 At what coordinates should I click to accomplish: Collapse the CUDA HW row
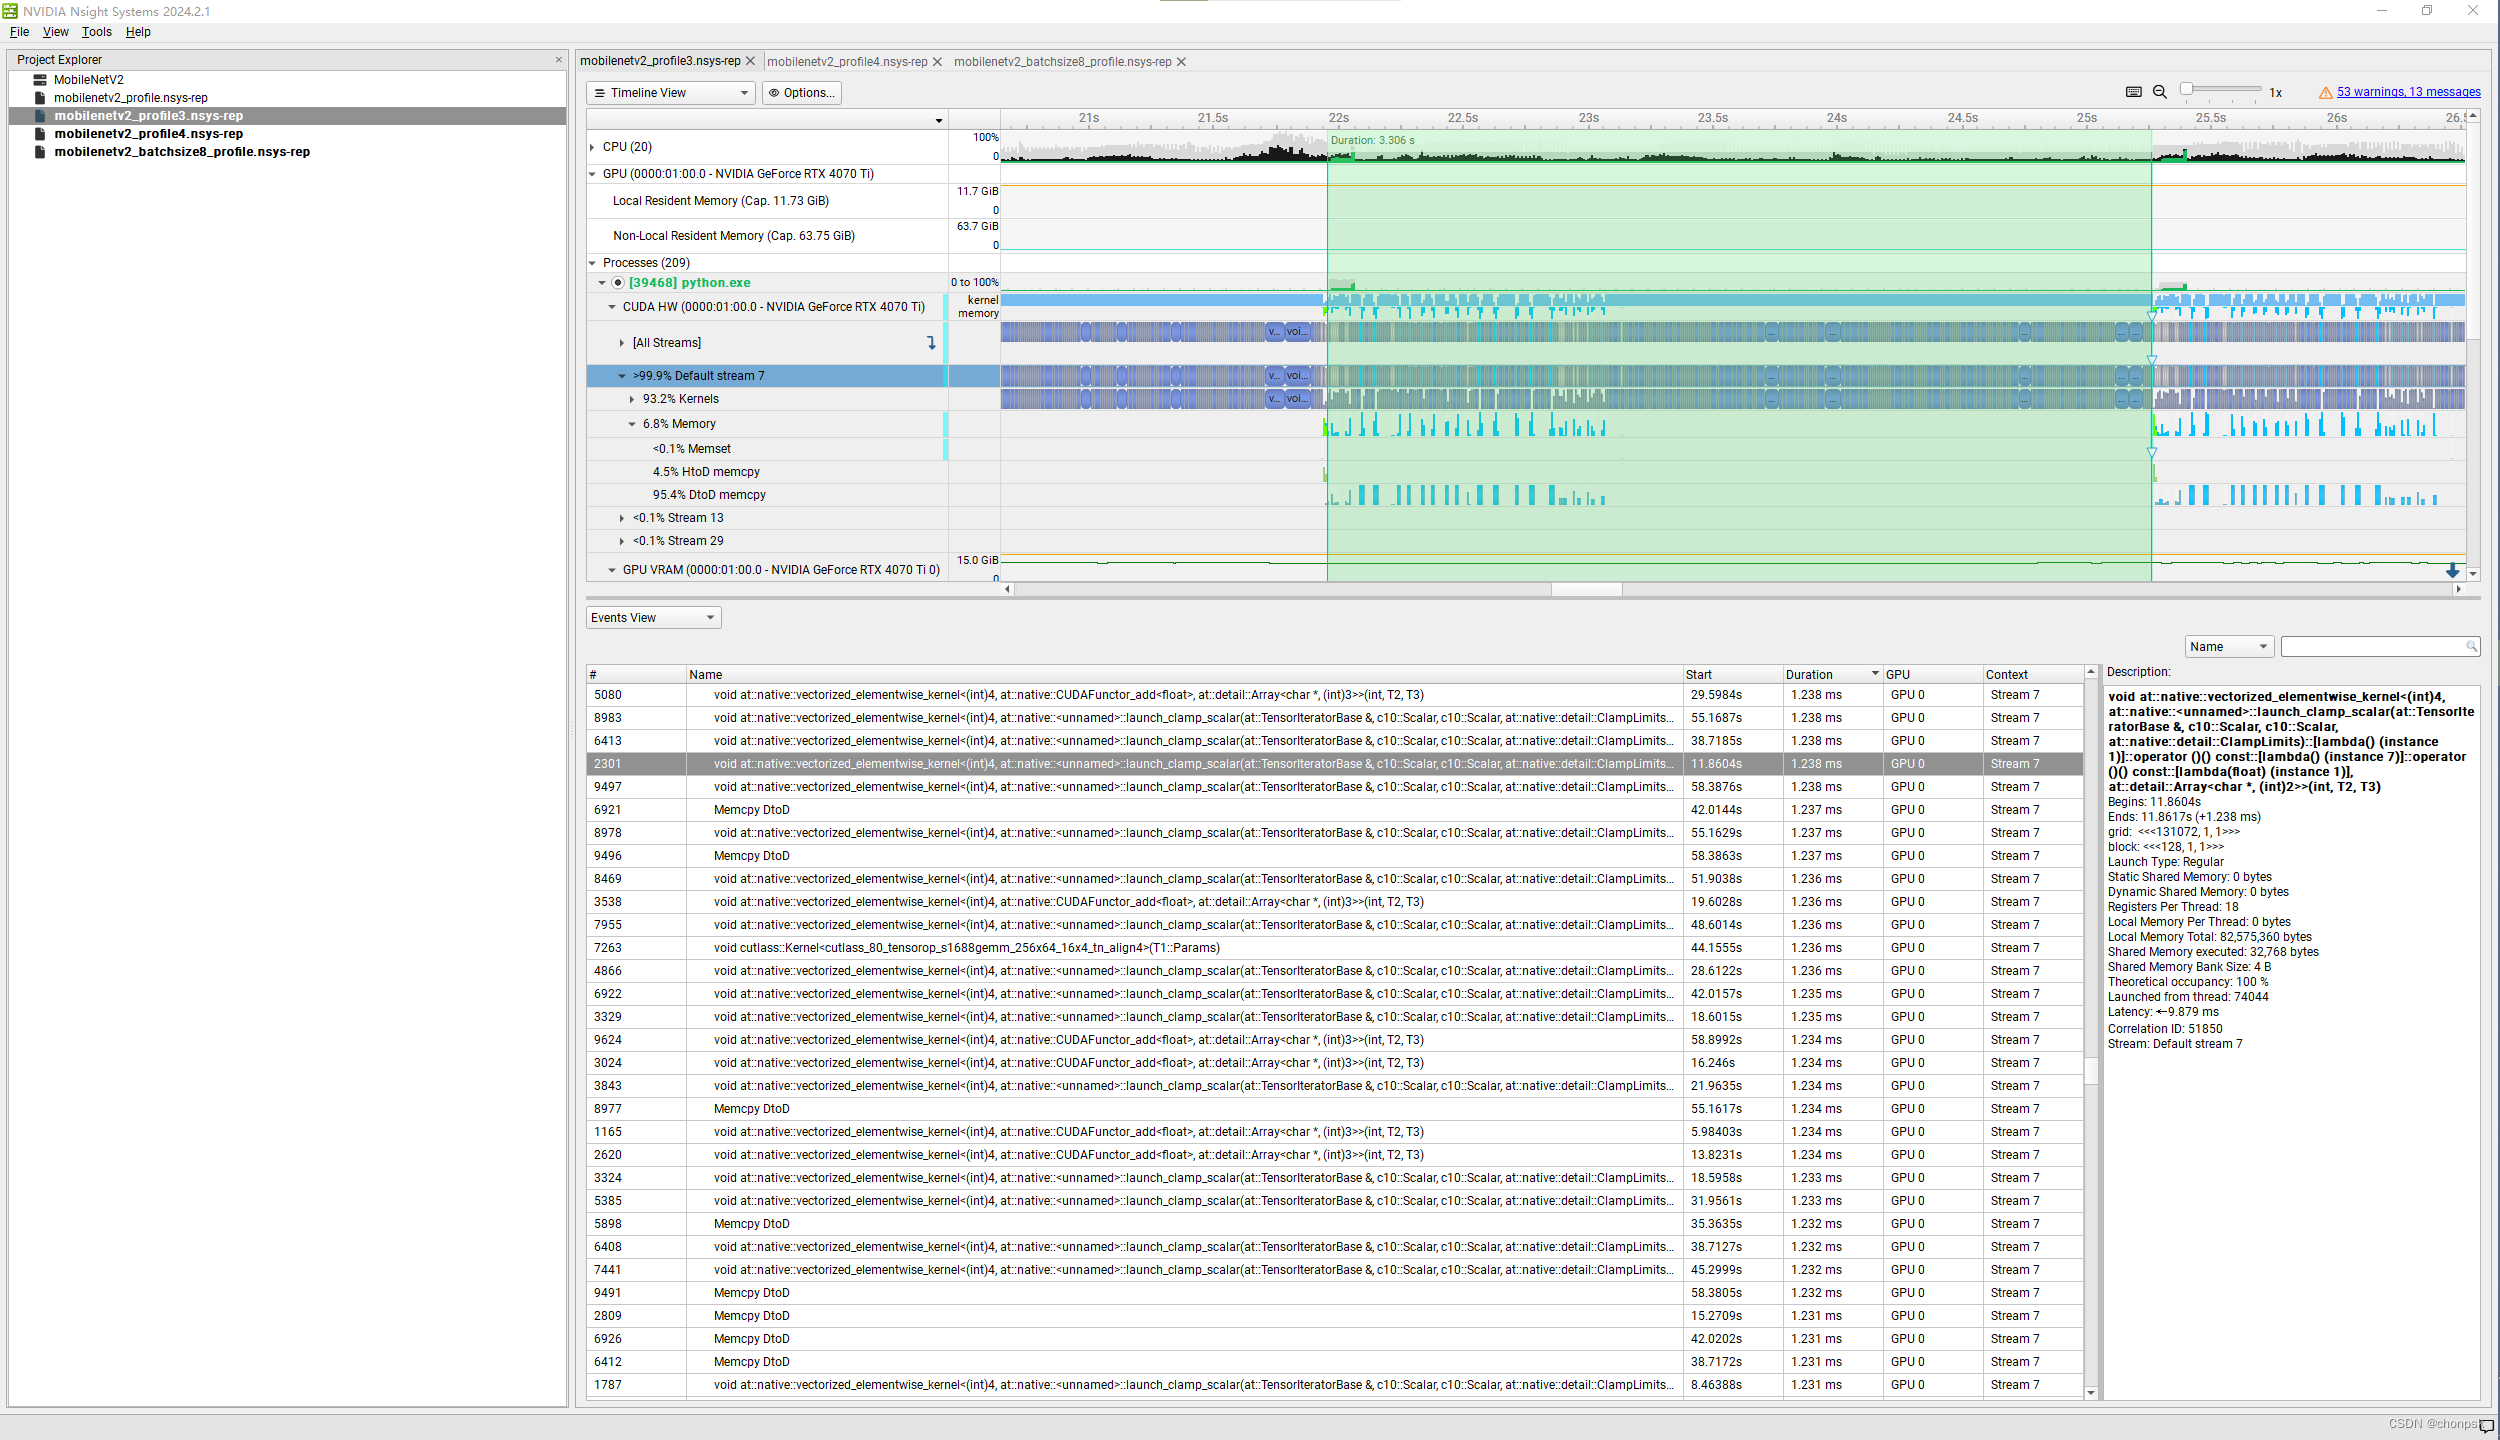click(612, 307)
